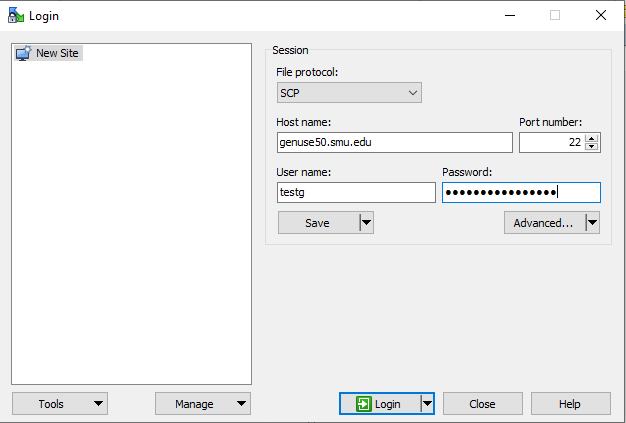Click the Port number field

click(x=550, y=143)
